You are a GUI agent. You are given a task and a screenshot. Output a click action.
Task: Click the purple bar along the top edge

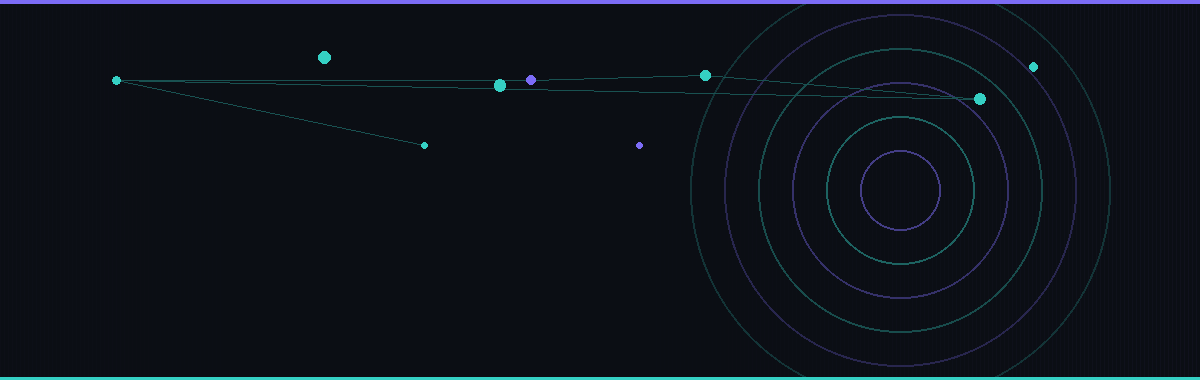[x=600, y=2]
